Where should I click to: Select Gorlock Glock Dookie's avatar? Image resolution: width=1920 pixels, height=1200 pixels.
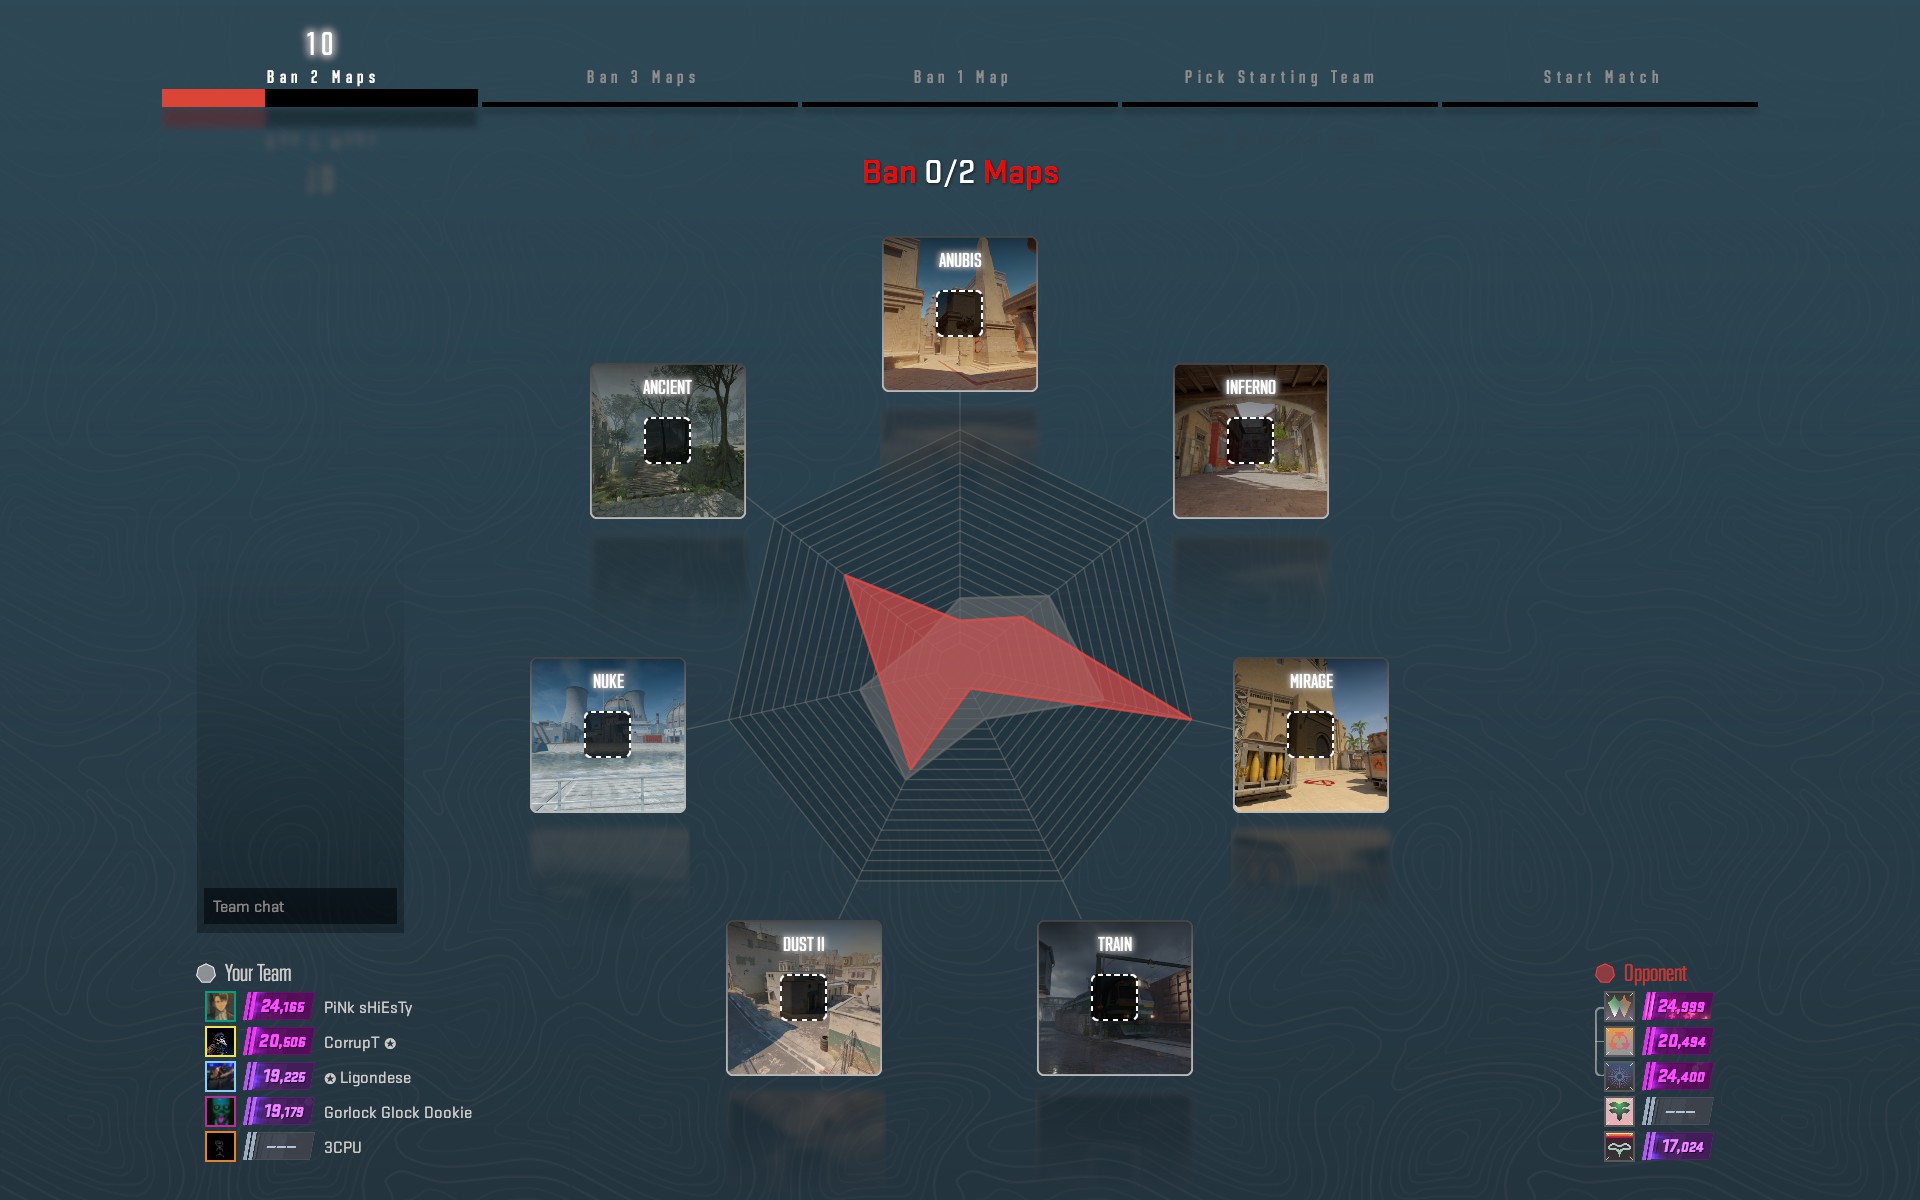click(220, 1111)
